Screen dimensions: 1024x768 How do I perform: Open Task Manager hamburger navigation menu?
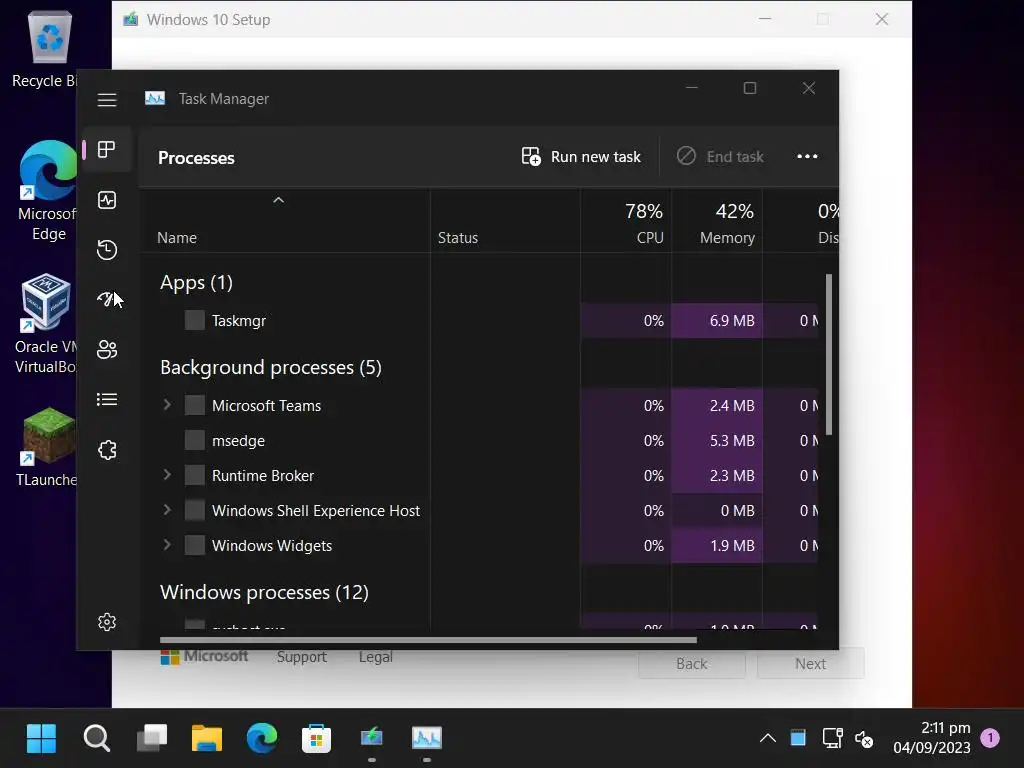(107, 100)
